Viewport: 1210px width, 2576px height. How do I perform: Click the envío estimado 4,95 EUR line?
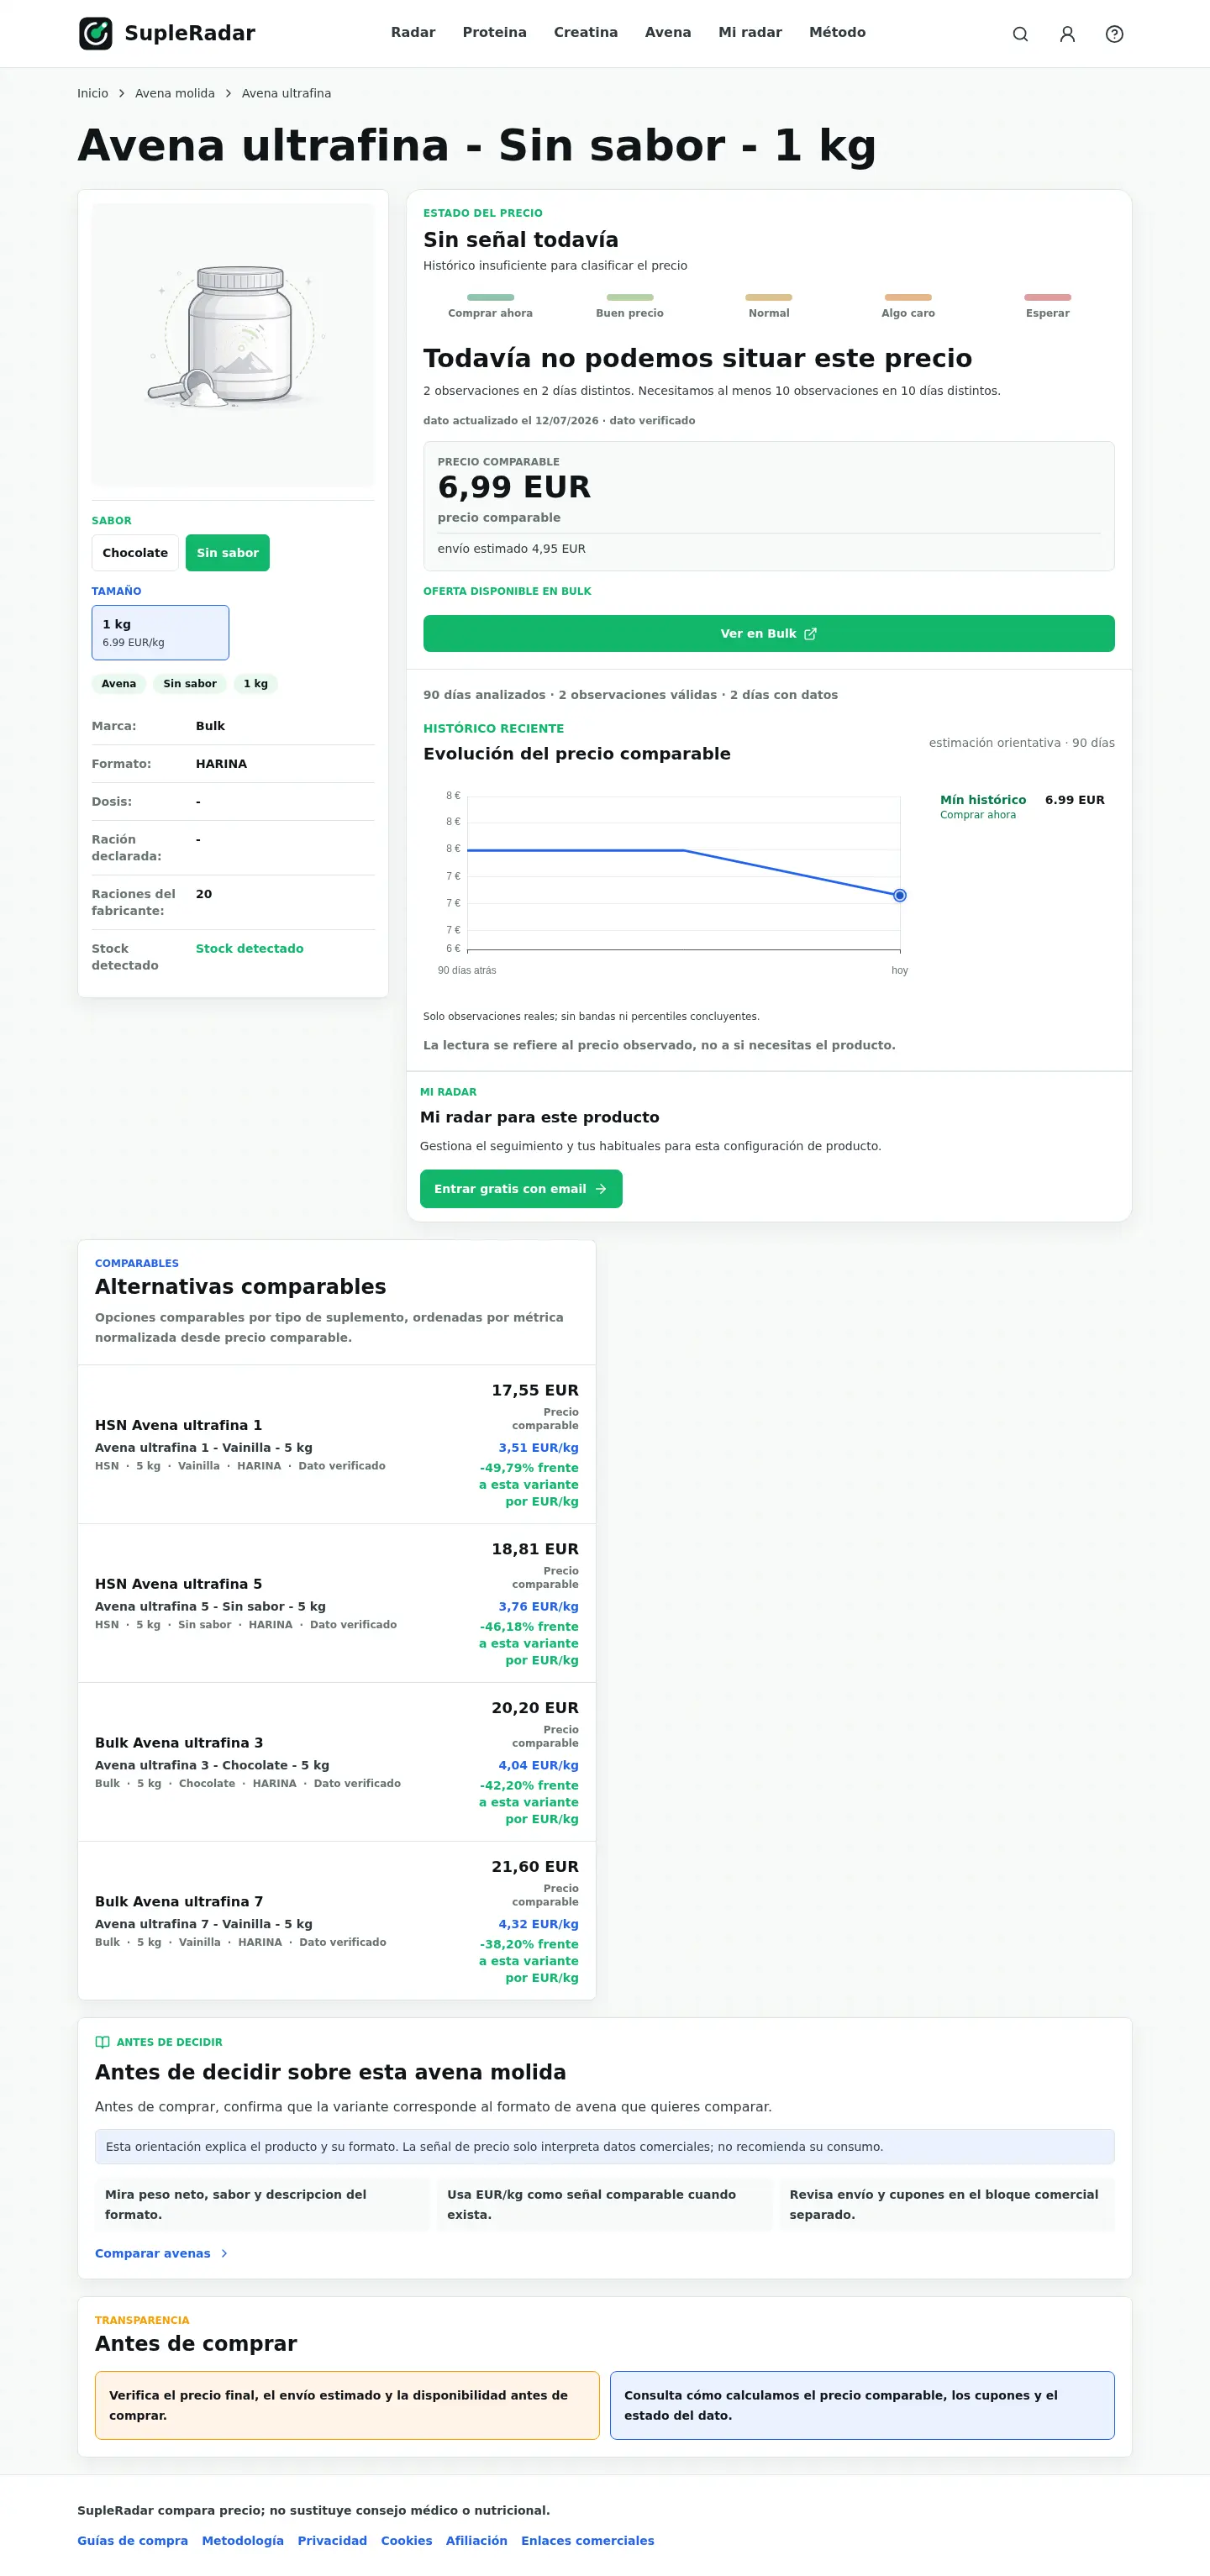coord(511,549)
